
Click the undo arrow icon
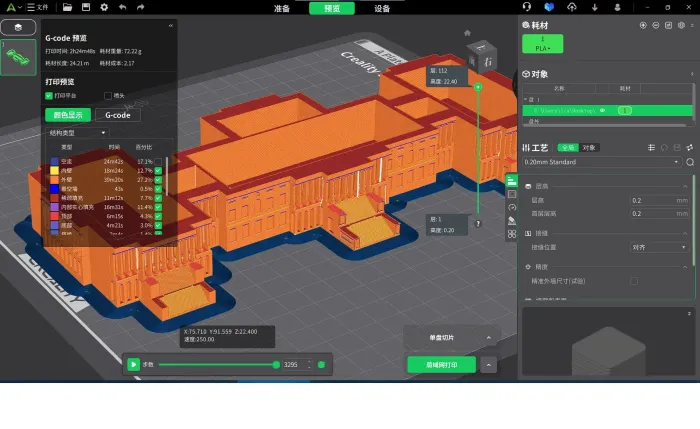point(123,7)
